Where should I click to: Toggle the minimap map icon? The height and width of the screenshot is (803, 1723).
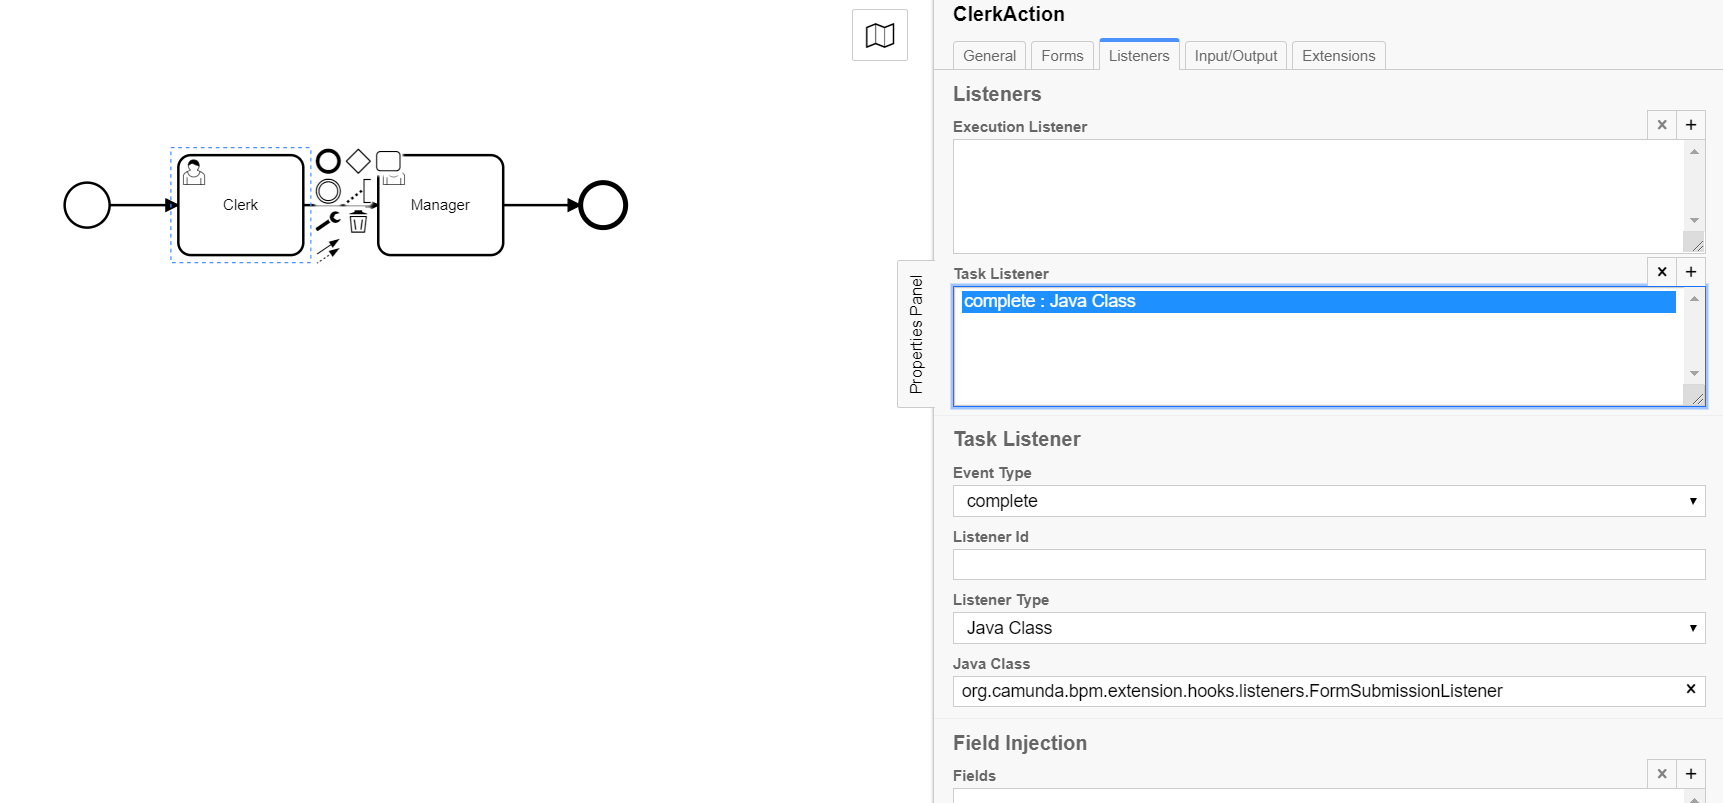tap(880, 35)
